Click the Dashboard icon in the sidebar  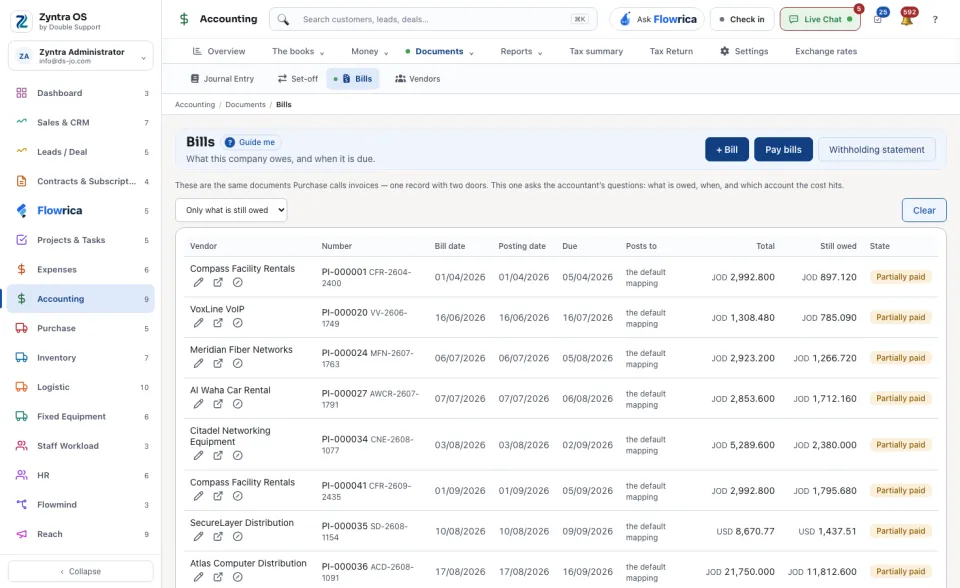click(x=21, y=93)
